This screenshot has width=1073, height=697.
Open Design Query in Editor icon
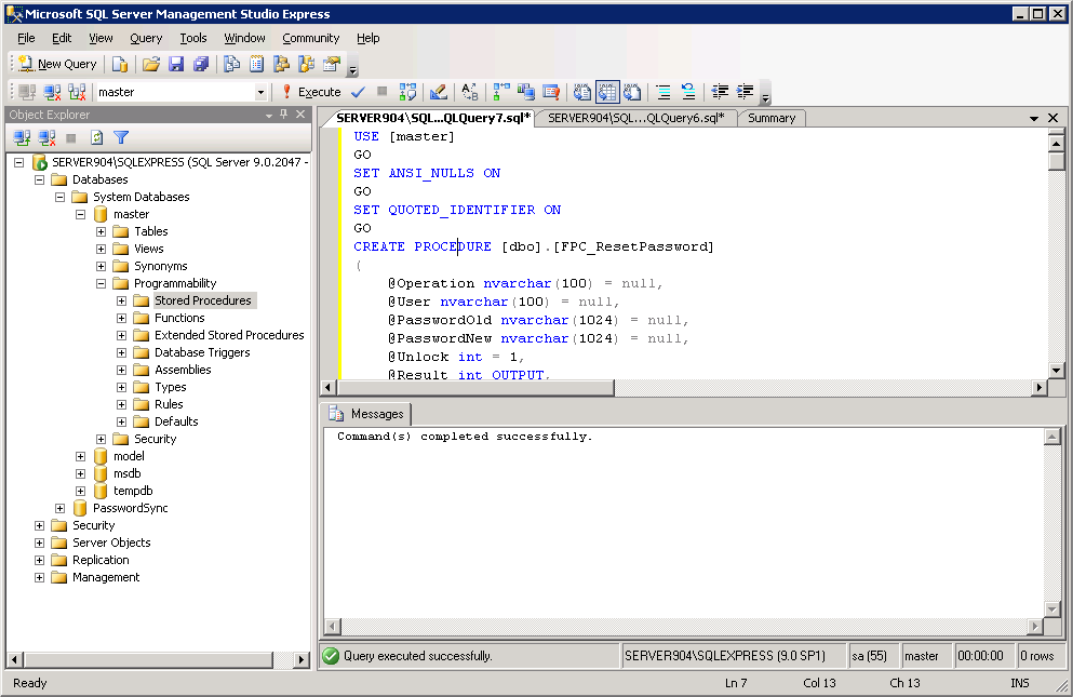(438, 92)
